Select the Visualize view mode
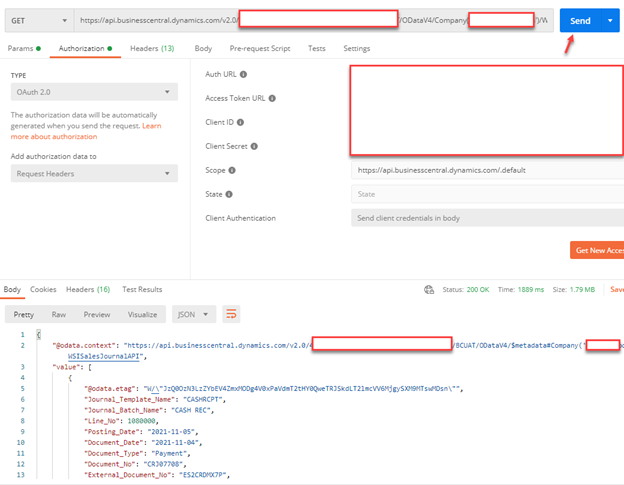624x485 pixels. coord(142,314)
